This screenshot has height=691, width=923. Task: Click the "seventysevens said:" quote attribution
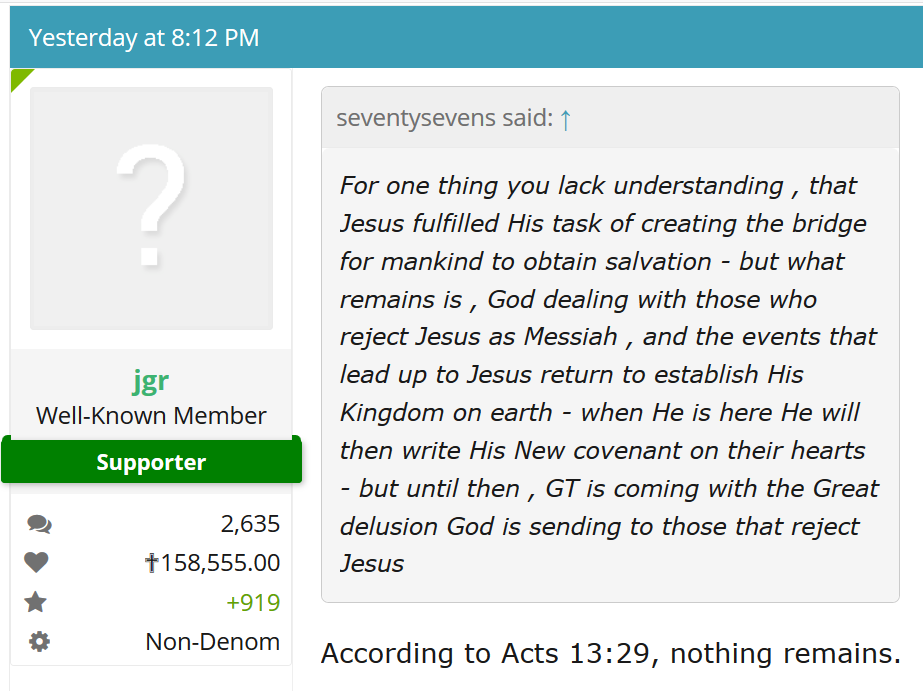click(x=444, y=118)
